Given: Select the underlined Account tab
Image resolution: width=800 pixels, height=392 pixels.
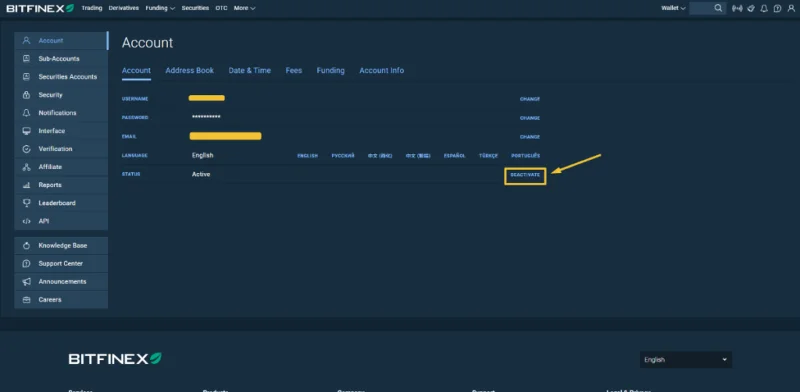Looking at the screenshot, I should coord(136,70).
